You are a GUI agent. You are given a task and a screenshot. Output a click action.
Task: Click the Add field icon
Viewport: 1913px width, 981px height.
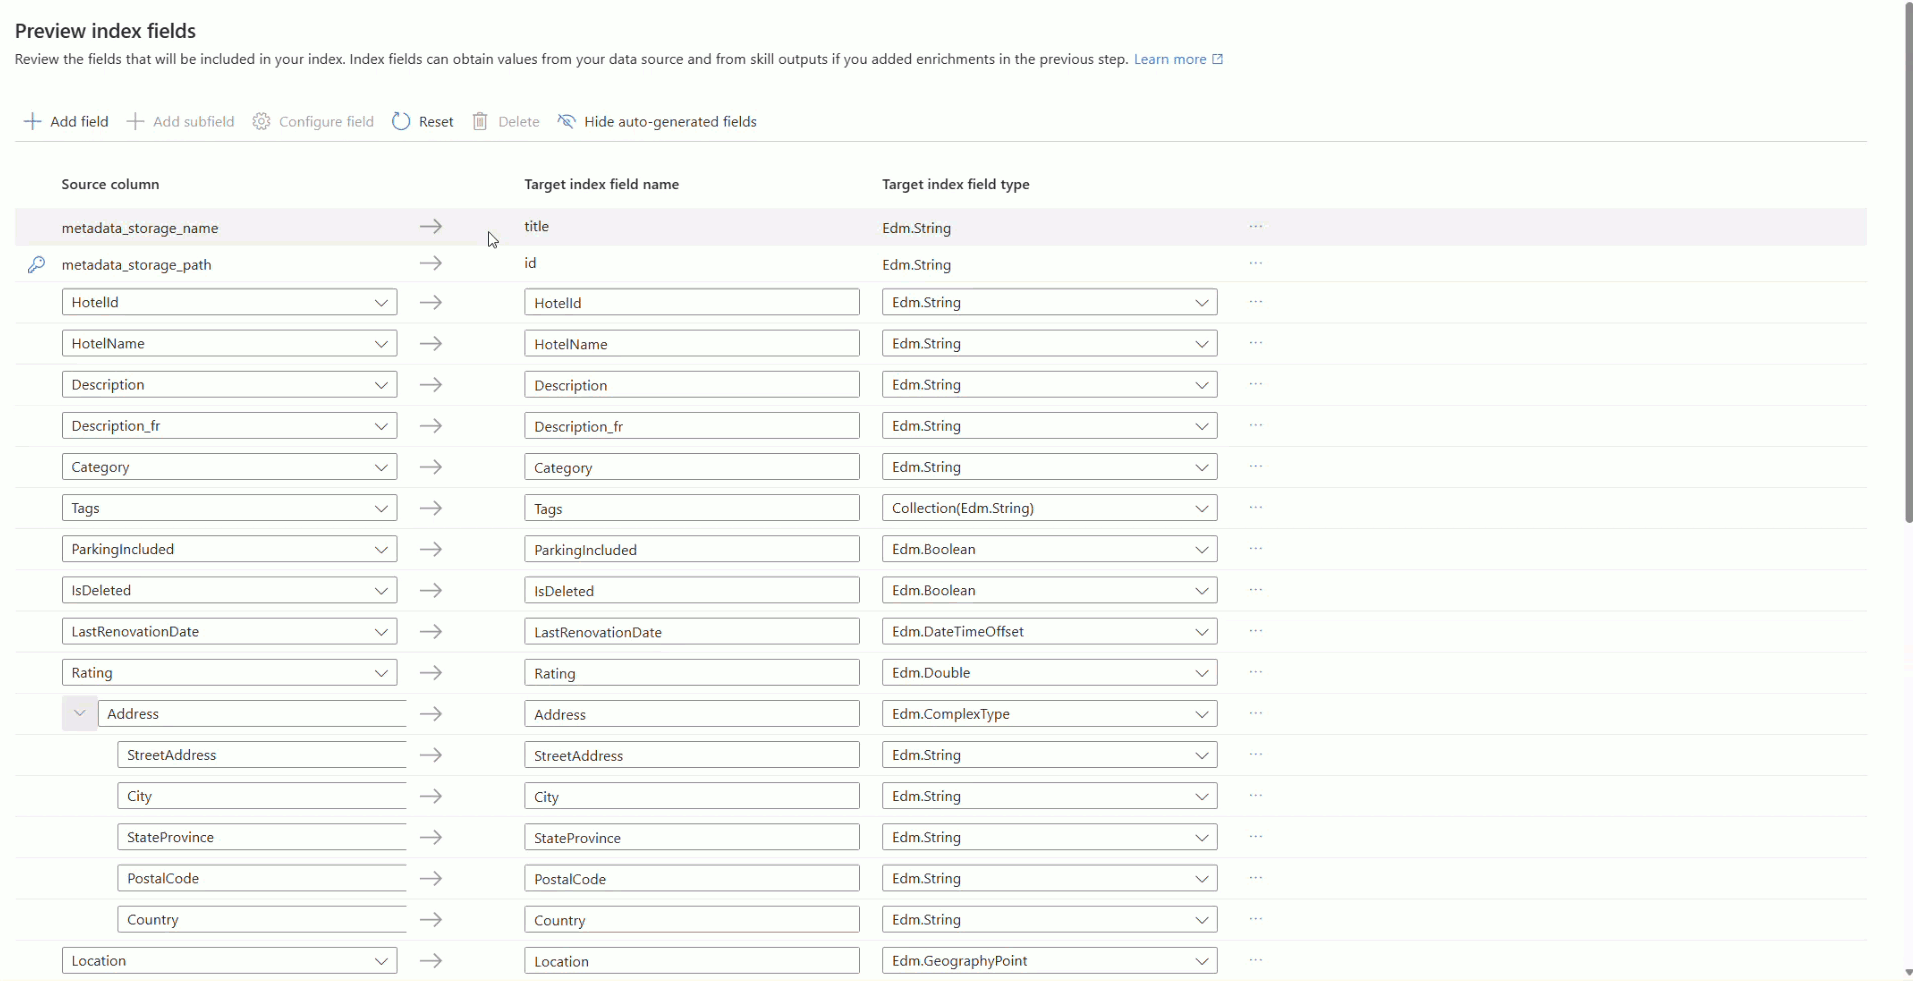click(x=33, y=121)
